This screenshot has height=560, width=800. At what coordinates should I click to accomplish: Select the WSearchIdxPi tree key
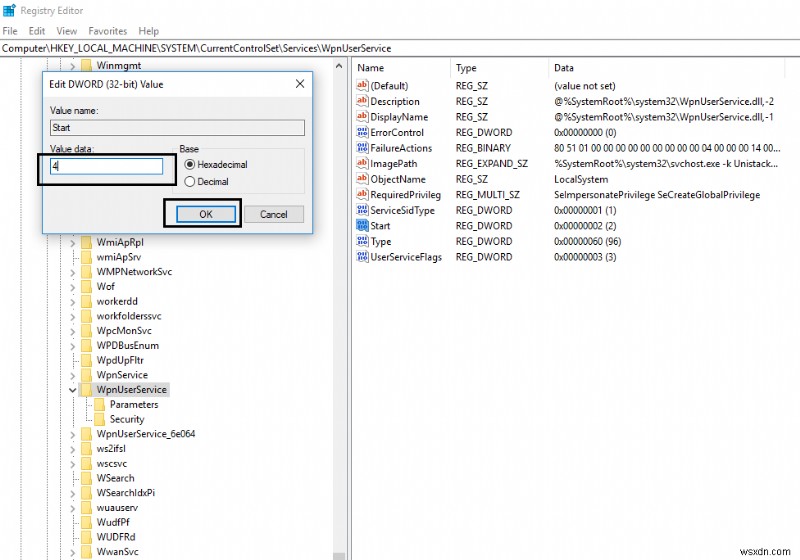pyautogui.click(x=126, y=493)
